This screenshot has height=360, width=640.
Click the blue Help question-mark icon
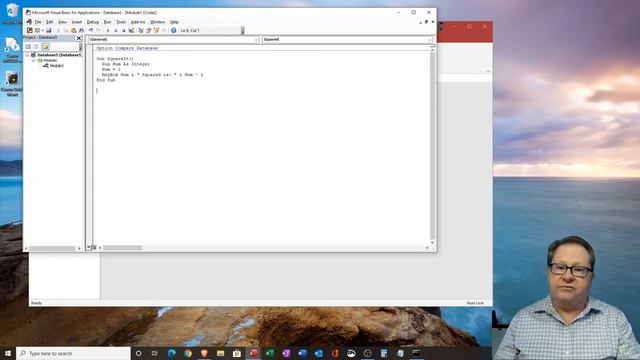coord(173,31)
